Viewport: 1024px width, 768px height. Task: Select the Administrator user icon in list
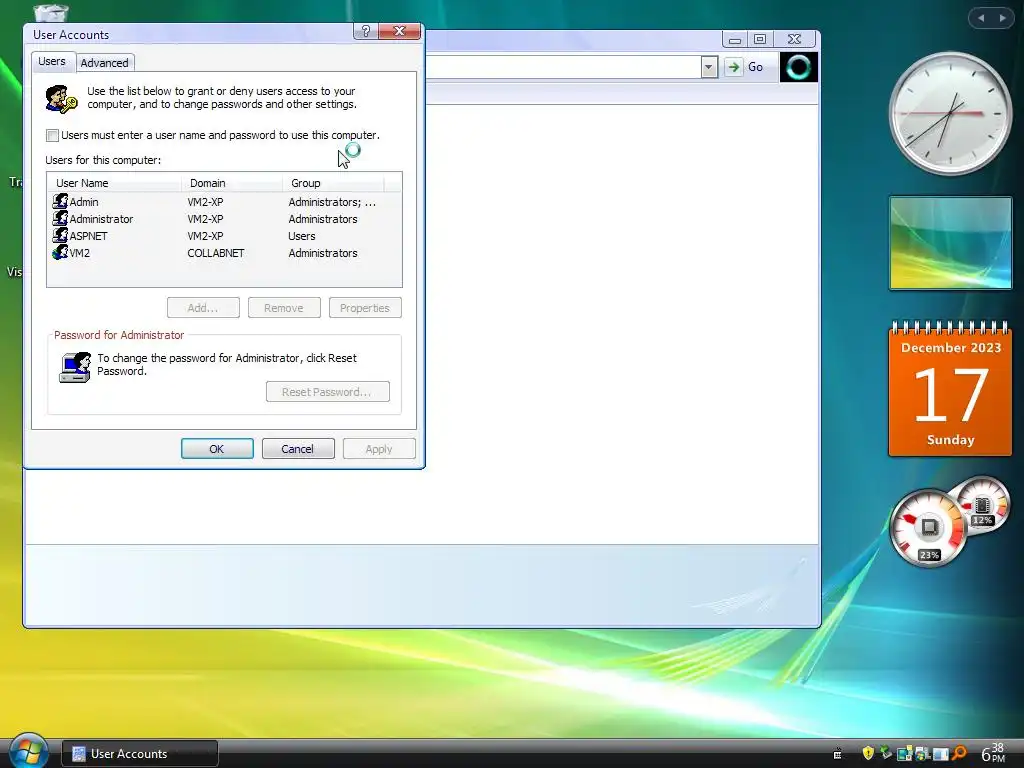[60, 218]
